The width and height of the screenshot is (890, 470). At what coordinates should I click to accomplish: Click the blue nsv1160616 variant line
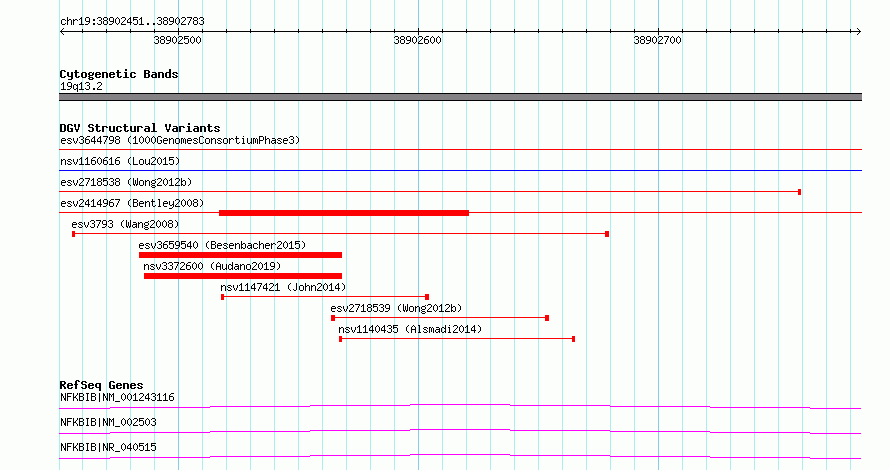pos(460,170)
